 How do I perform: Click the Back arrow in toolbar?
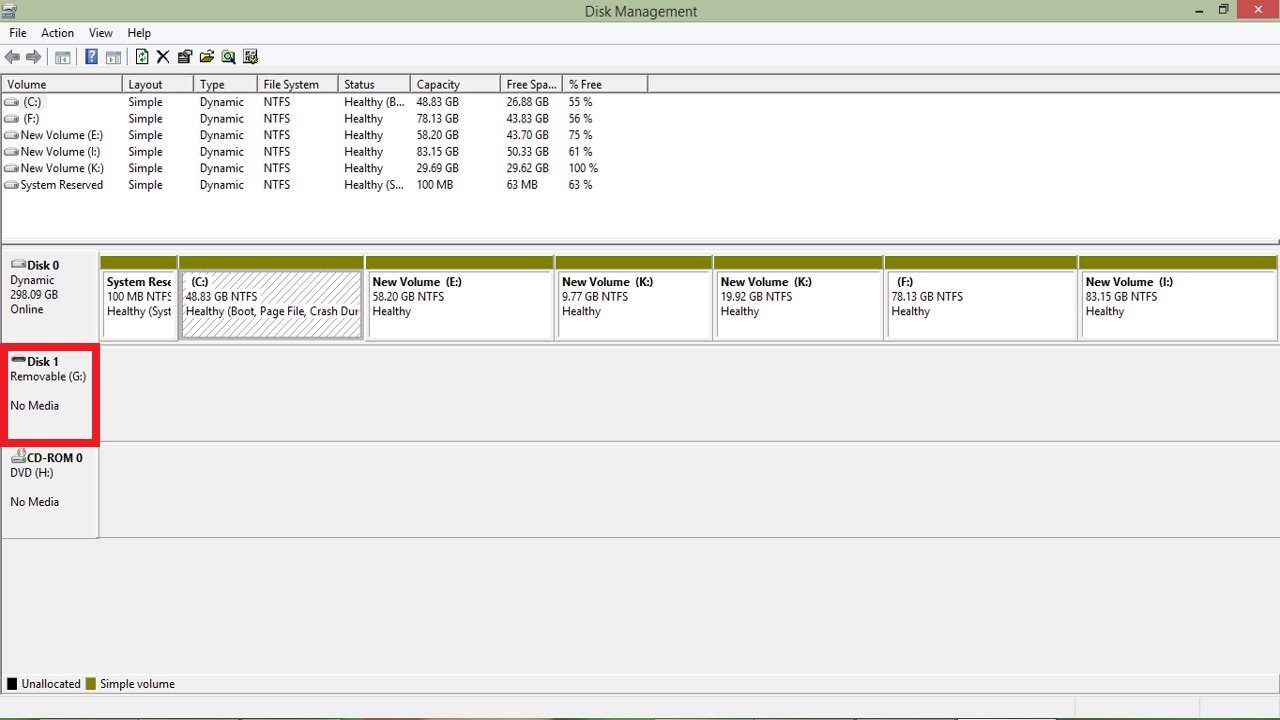coord(13,57)
